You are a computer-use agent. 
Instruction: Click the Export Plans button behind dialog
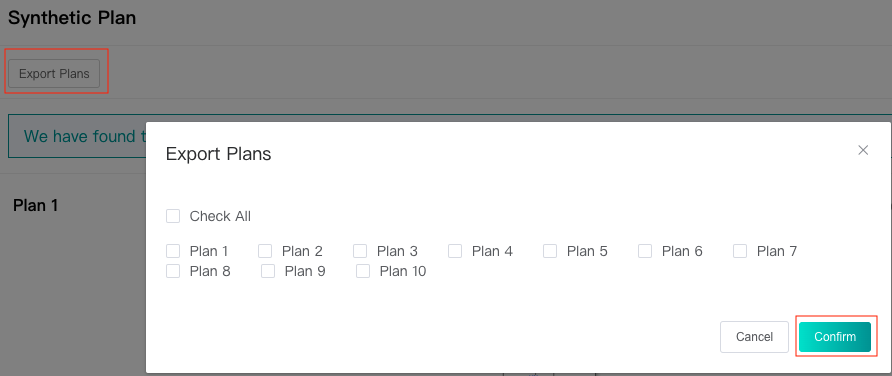[54, 73]
